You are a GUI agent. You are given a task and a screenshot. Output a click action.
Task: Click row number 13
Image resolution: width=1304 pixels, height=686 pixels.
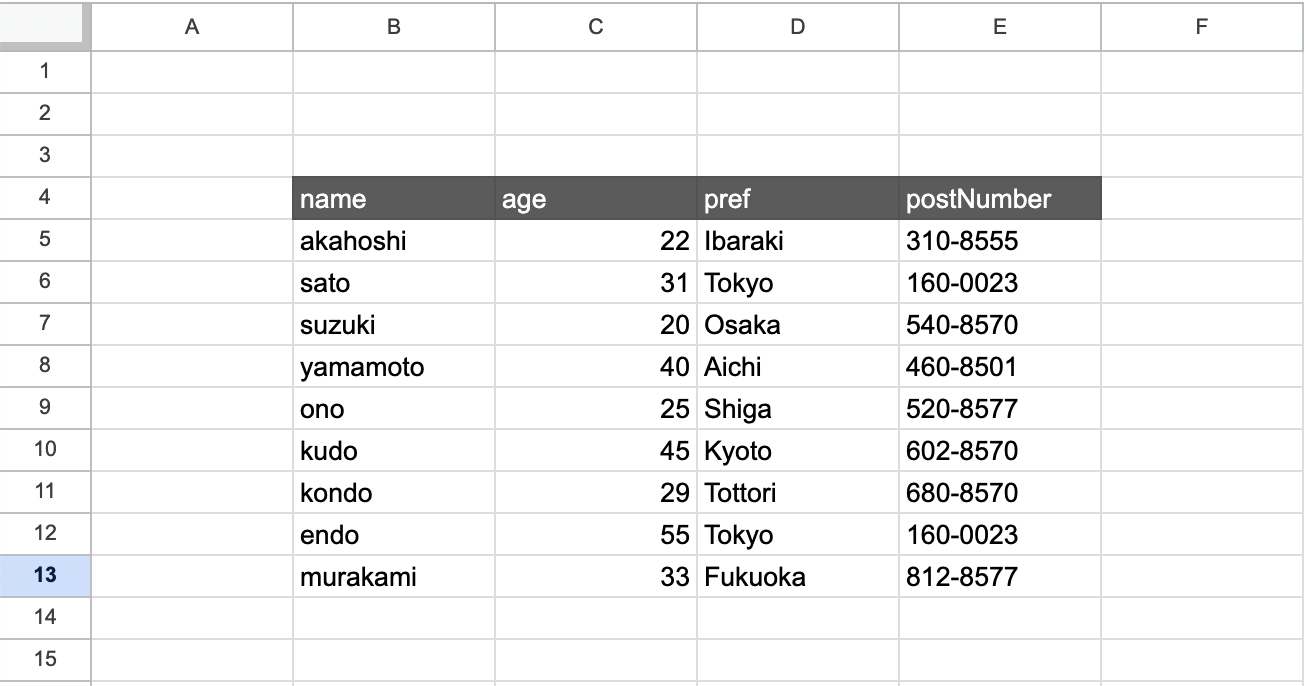point(45,576)
